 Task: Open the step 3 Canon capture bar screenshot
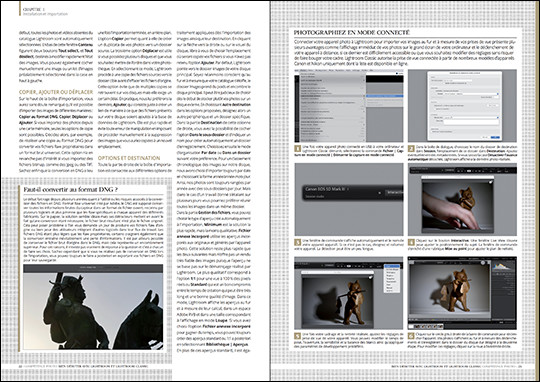click(349, 199)
